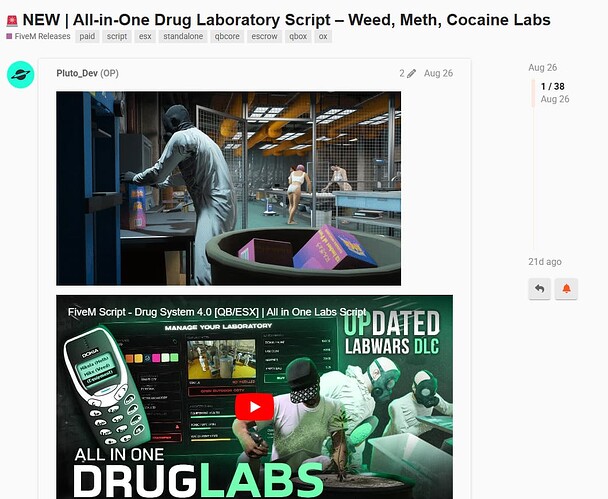The height and width of the screenshot is (499, 608).
Task: Click Pluto_Dev's planet avatar icon
Action: point(21,74)
